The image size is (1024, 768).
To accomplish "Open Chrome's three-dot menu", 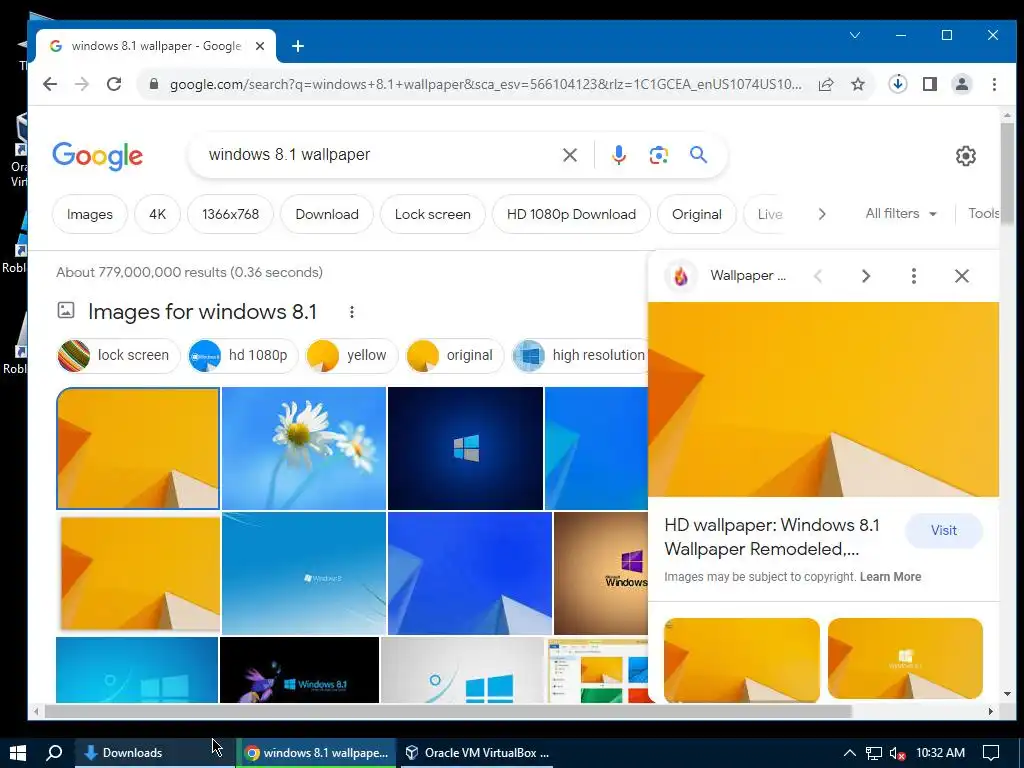I will [994, 84].
